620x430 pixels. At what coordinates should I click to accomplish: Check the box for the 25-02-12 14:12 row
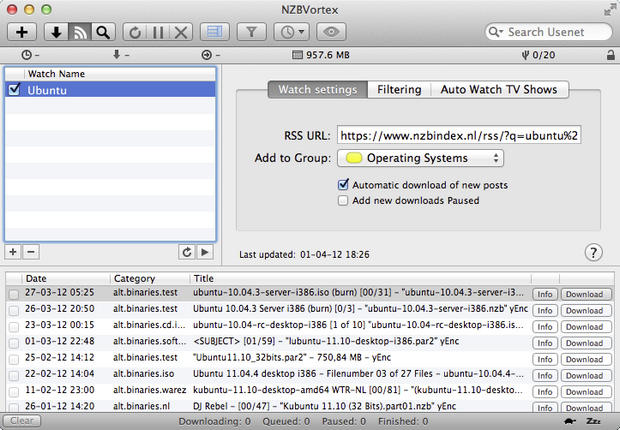coord(14,359)
